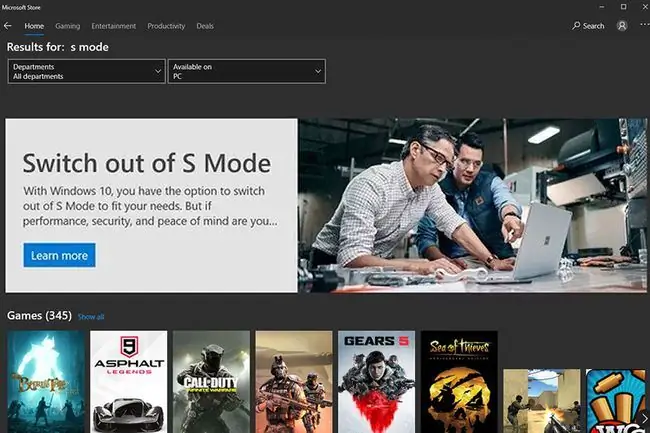The height and width of the screenshot is (433, 650).
Task: Open the Switch out of S Mode banner image
Action: pyautogui.click(x=472, y=206)
